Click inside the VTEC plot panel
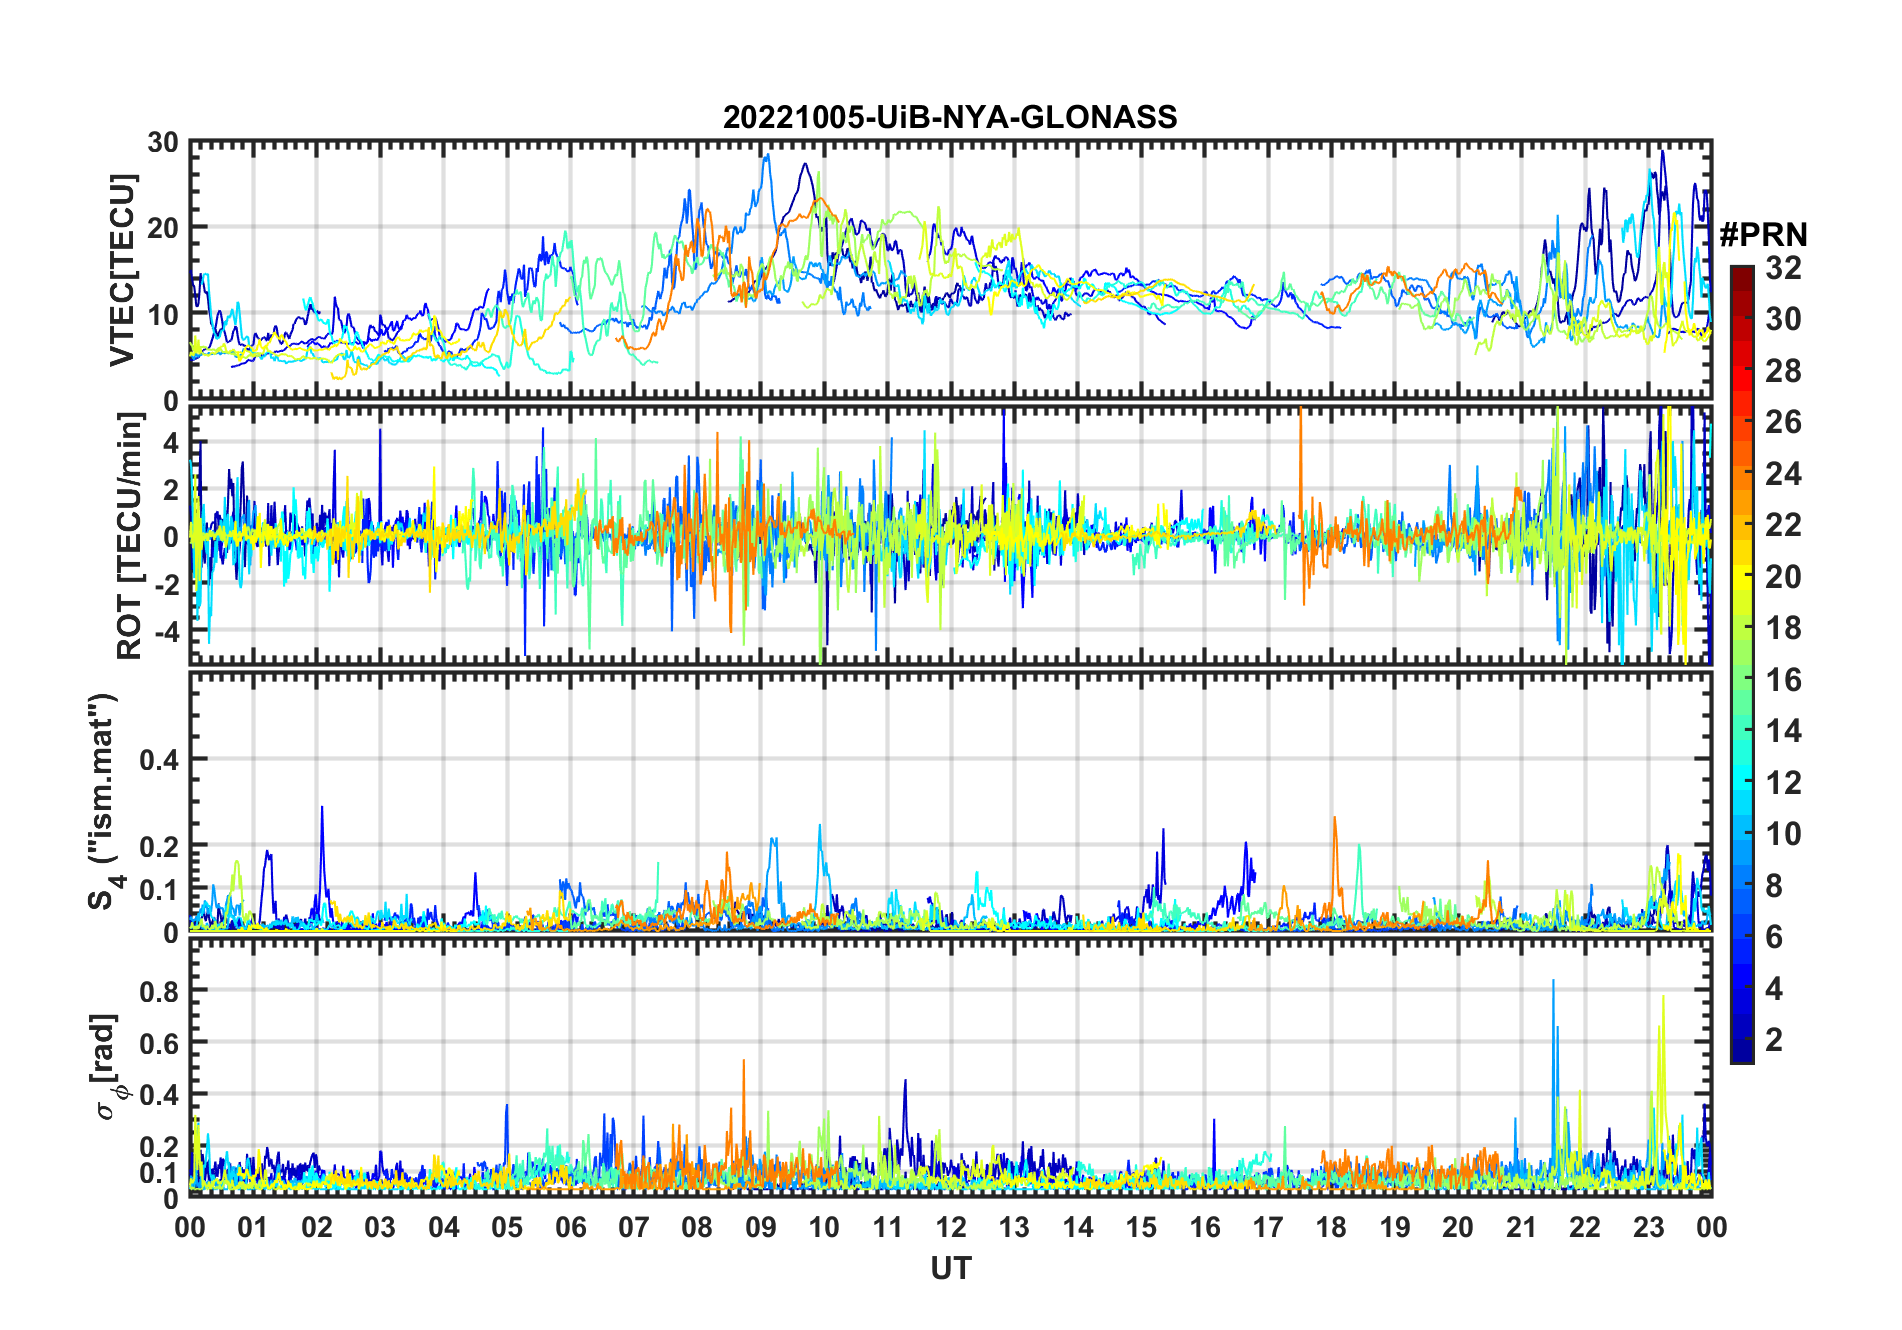 (x=951, y=270)
